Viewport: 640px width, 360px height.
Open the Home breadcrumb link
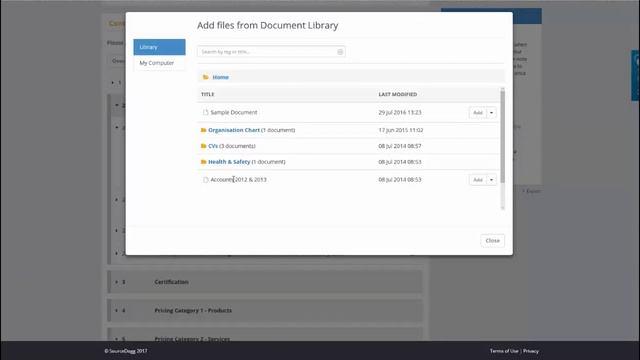click(220, 77)
